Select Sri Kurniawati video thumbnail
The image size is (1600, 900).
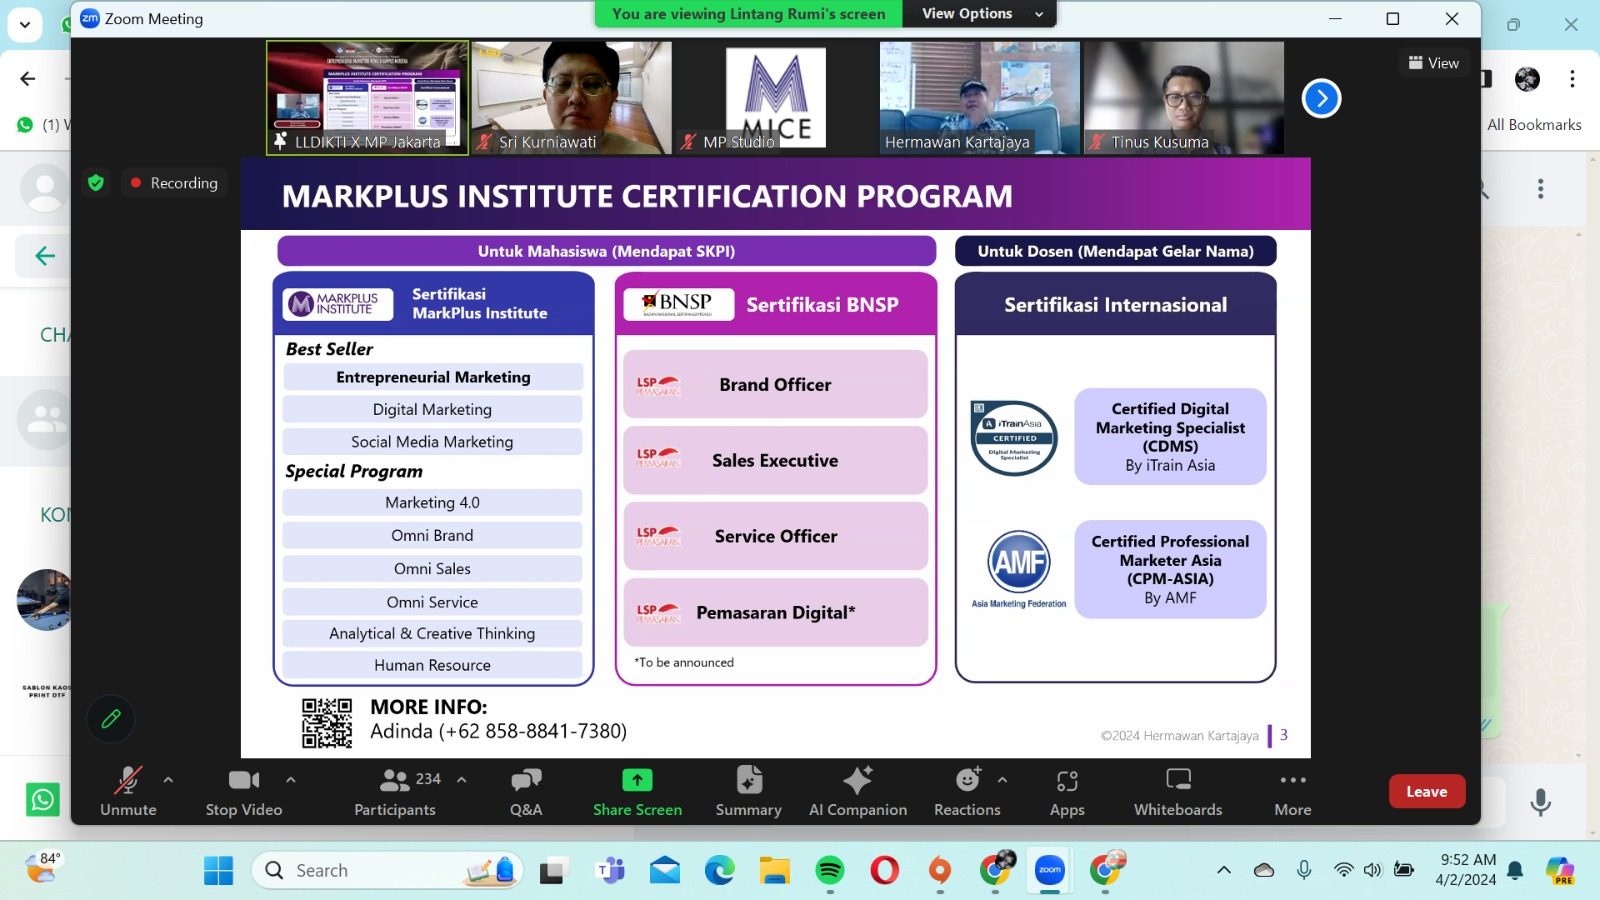click(572, 98)
